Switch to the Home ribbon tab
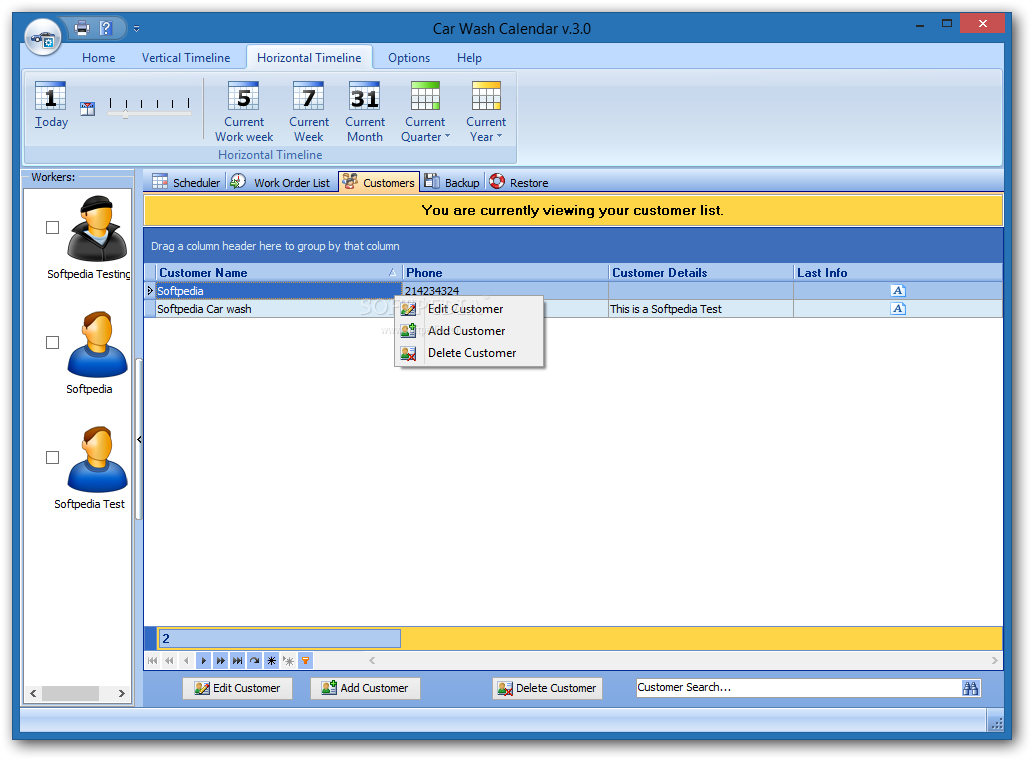1032x760 pixels. click(x=99, y=58)
